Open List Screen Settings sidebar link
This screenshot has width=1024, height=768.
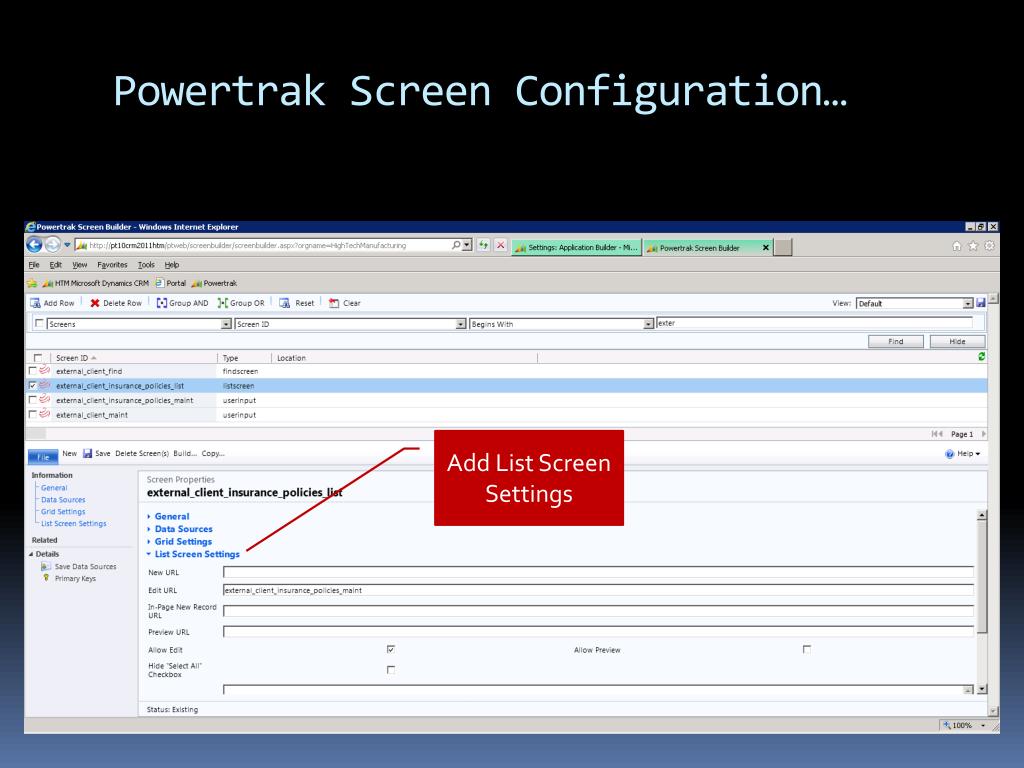[x=74, y=524]
